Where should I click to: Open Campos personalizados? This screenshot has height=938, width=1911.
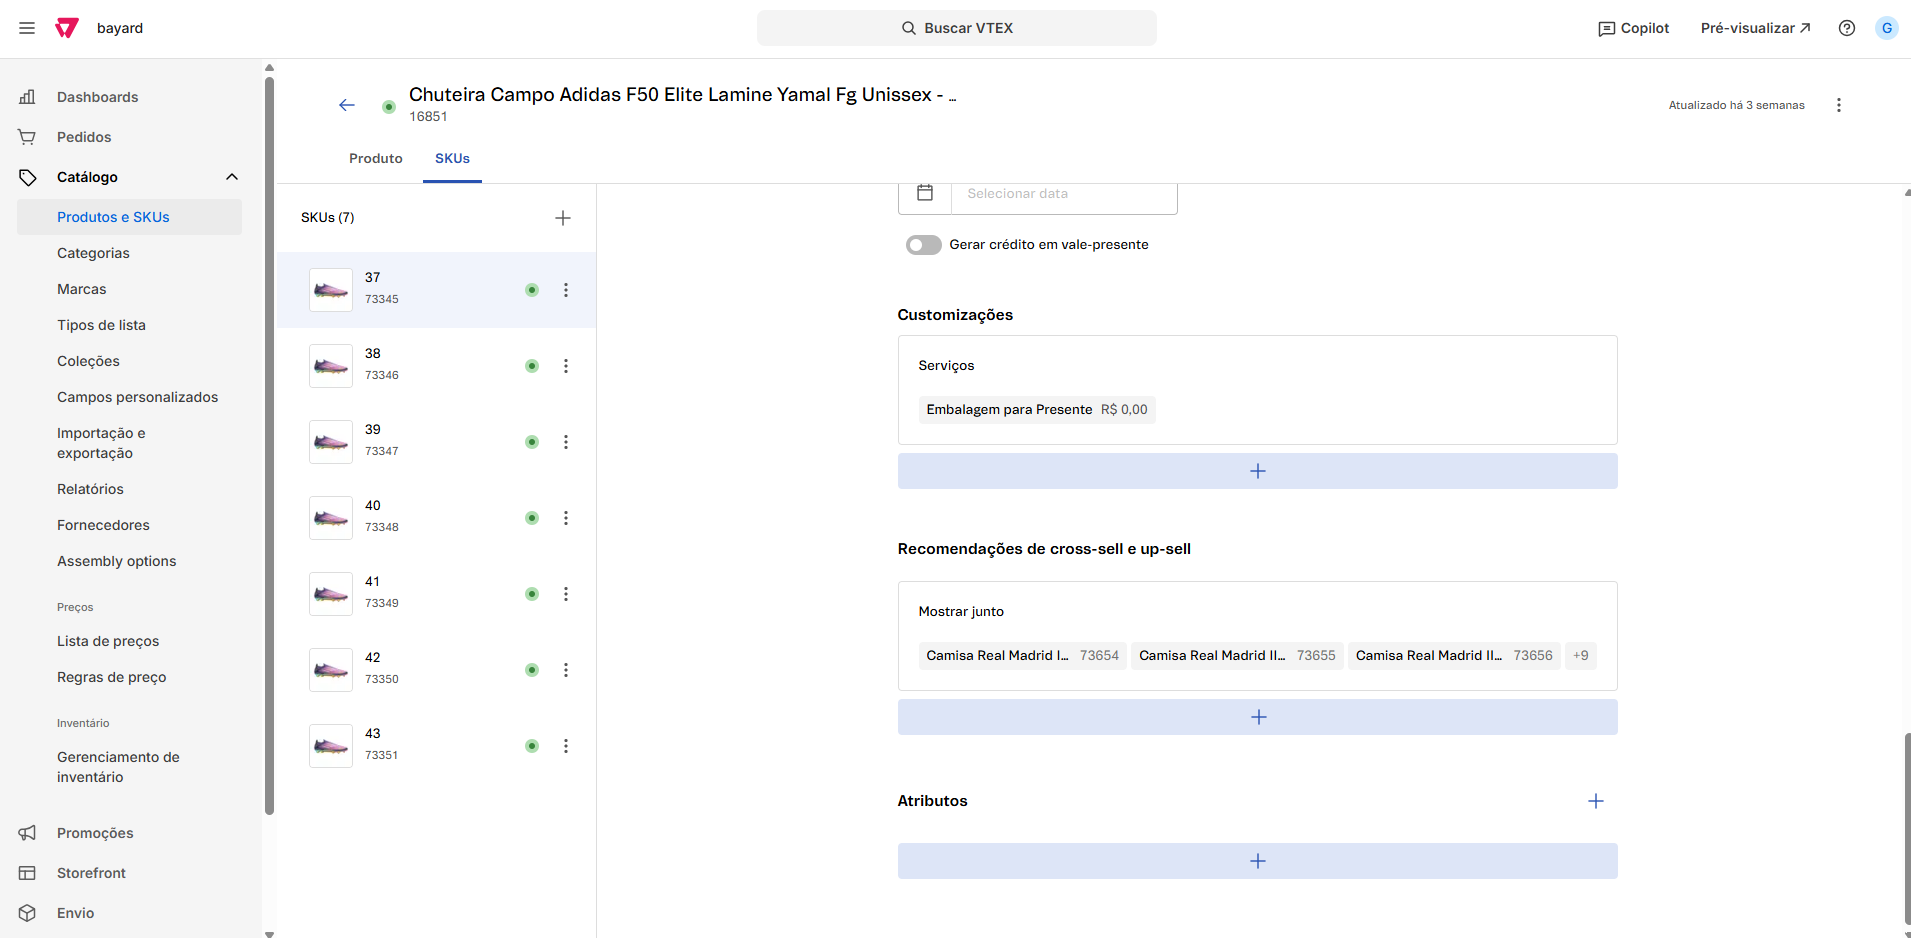pos(137,397)
